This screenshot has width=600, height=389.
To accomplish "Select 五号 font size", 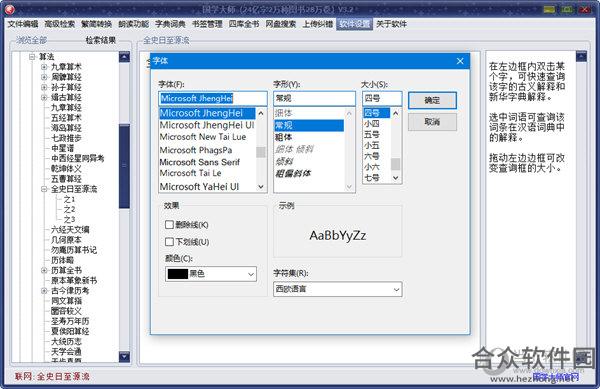I will pos(372,135).
